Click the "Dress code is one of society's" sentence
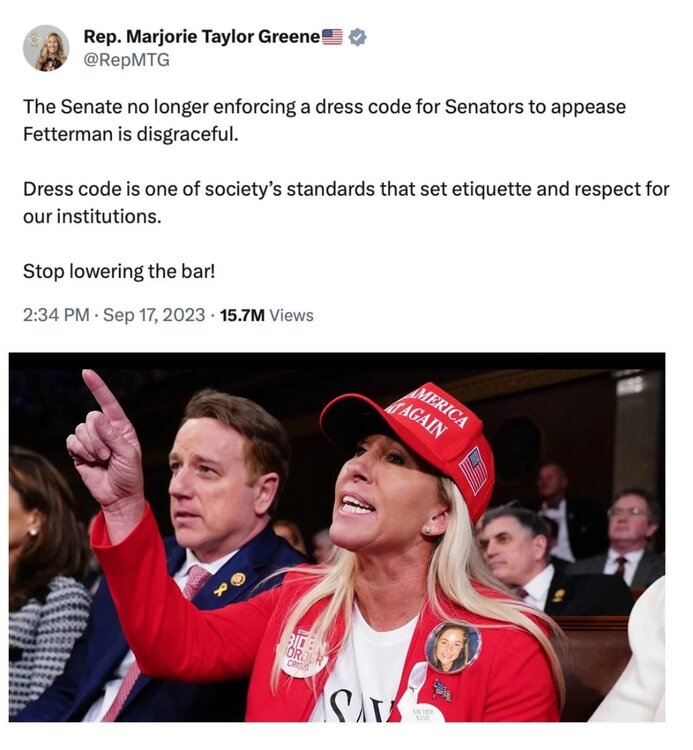Image resolution: width=693 pixels, height=750 pixels. [150, 189]
